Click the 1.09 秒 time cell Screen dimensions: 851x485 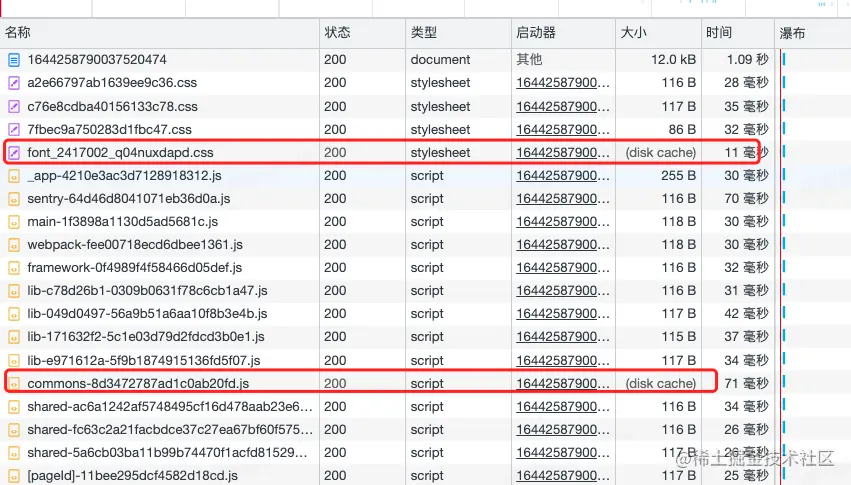[747, 60]
